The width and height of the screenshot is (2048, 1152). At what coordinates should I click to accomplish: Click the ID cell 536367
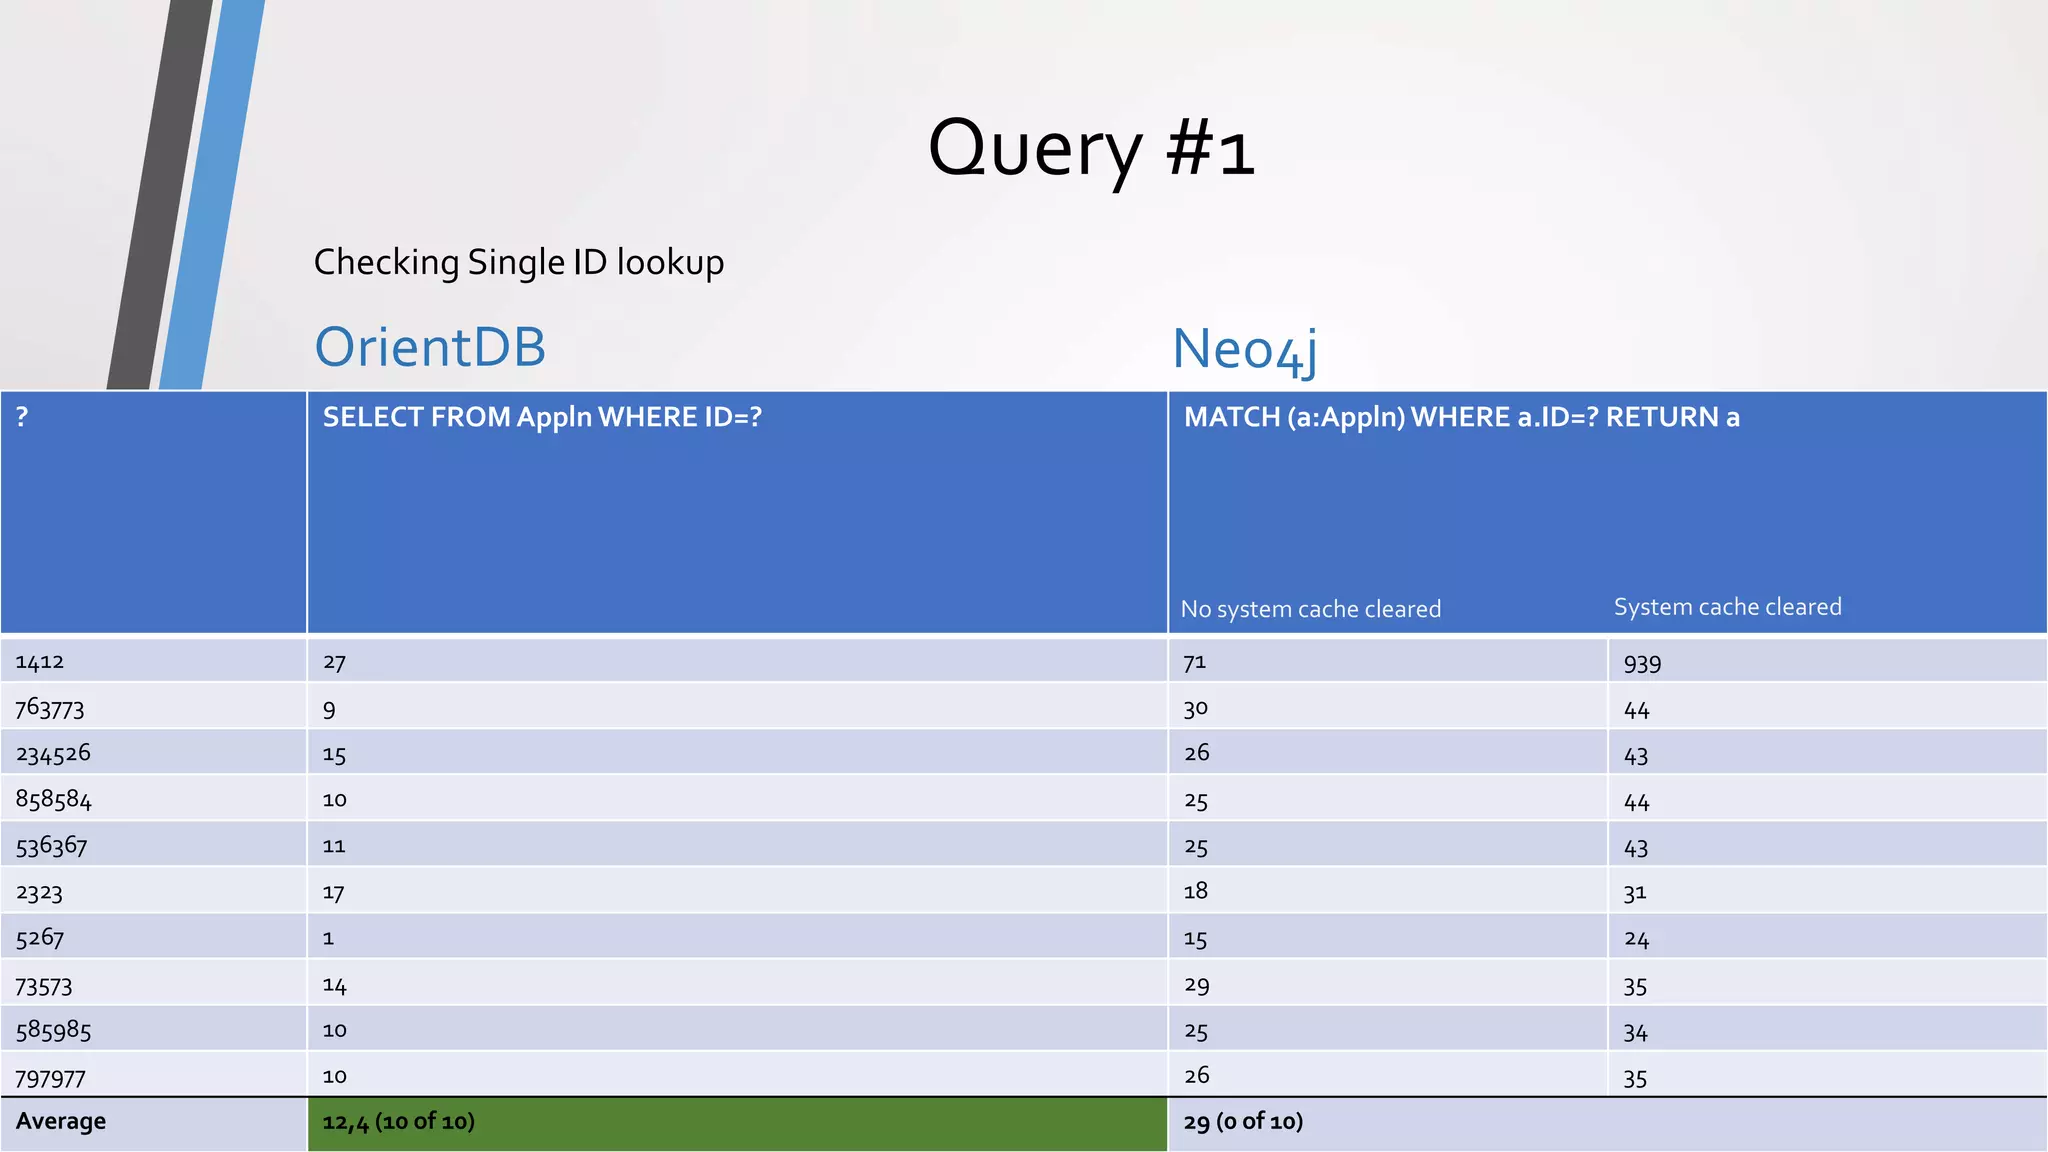153,845
